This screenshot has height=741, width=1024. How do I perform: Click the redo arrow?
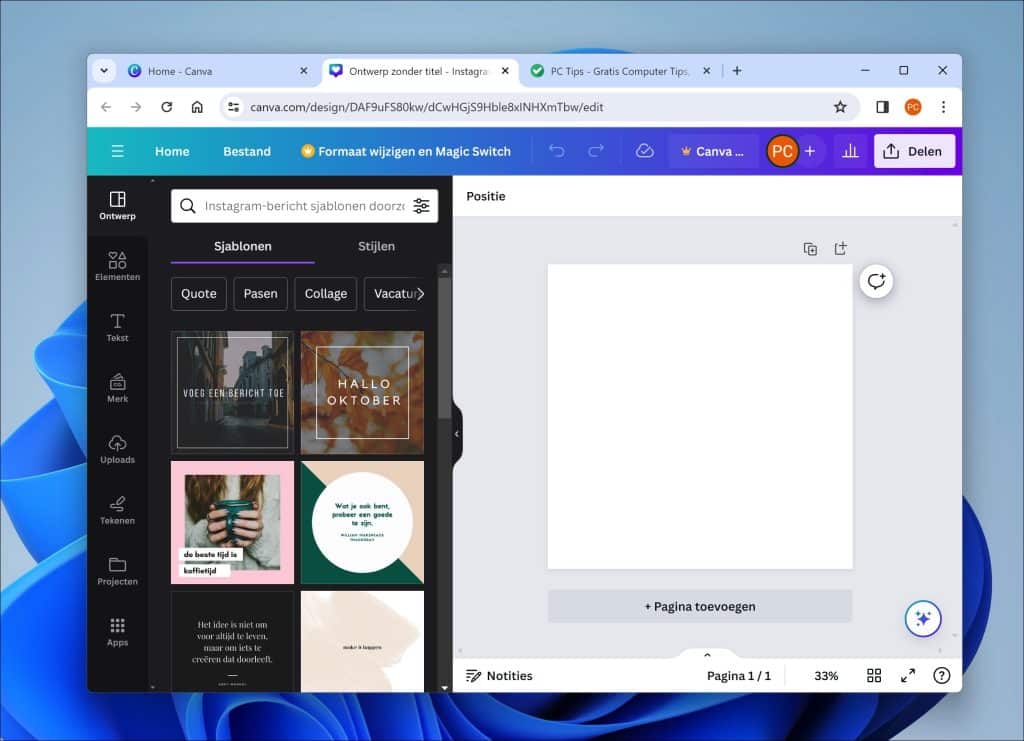596,151
